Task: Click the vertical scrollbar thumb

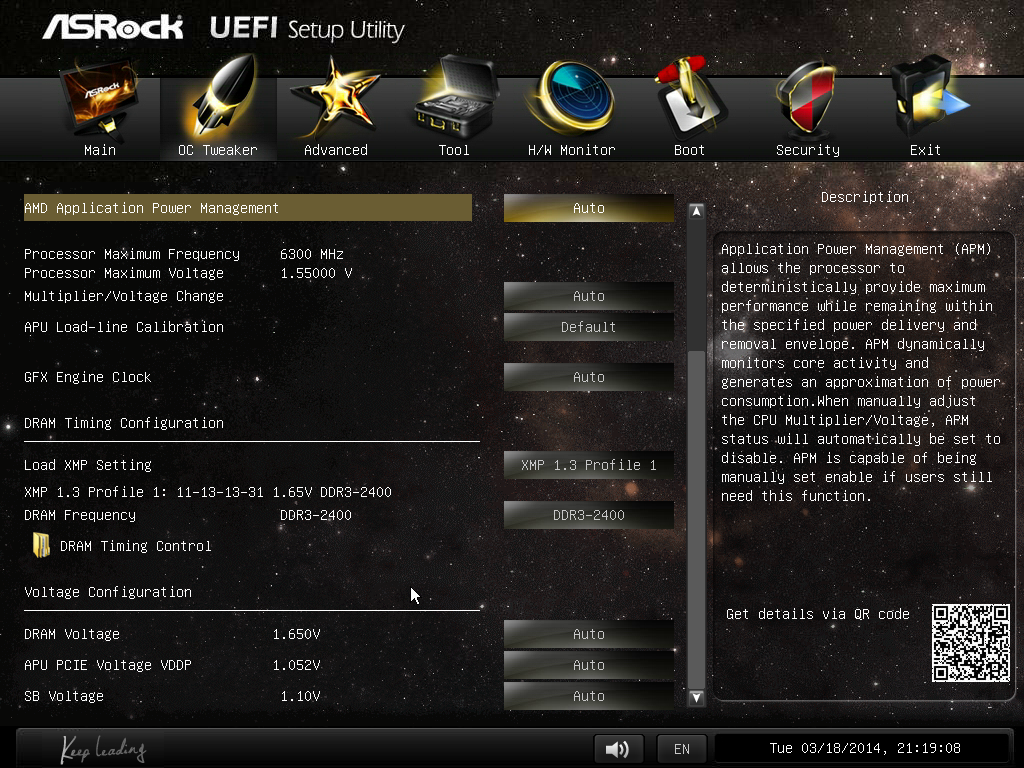Action: 696,520
